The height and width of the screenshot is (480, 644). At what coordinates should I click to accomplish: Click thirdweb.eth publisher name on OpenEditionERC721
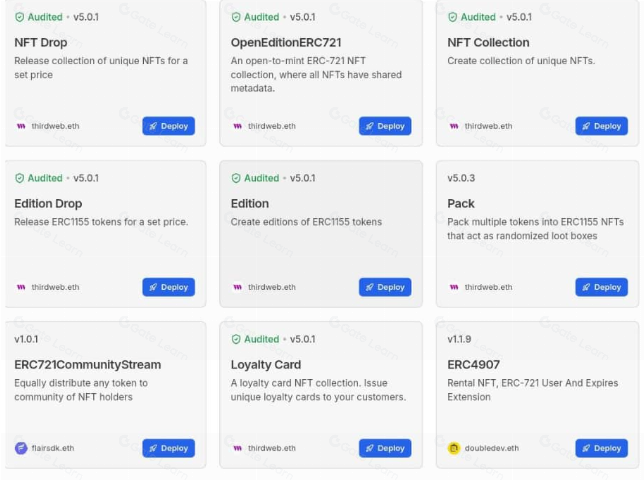pyautogui.click(x=272, y=126)
